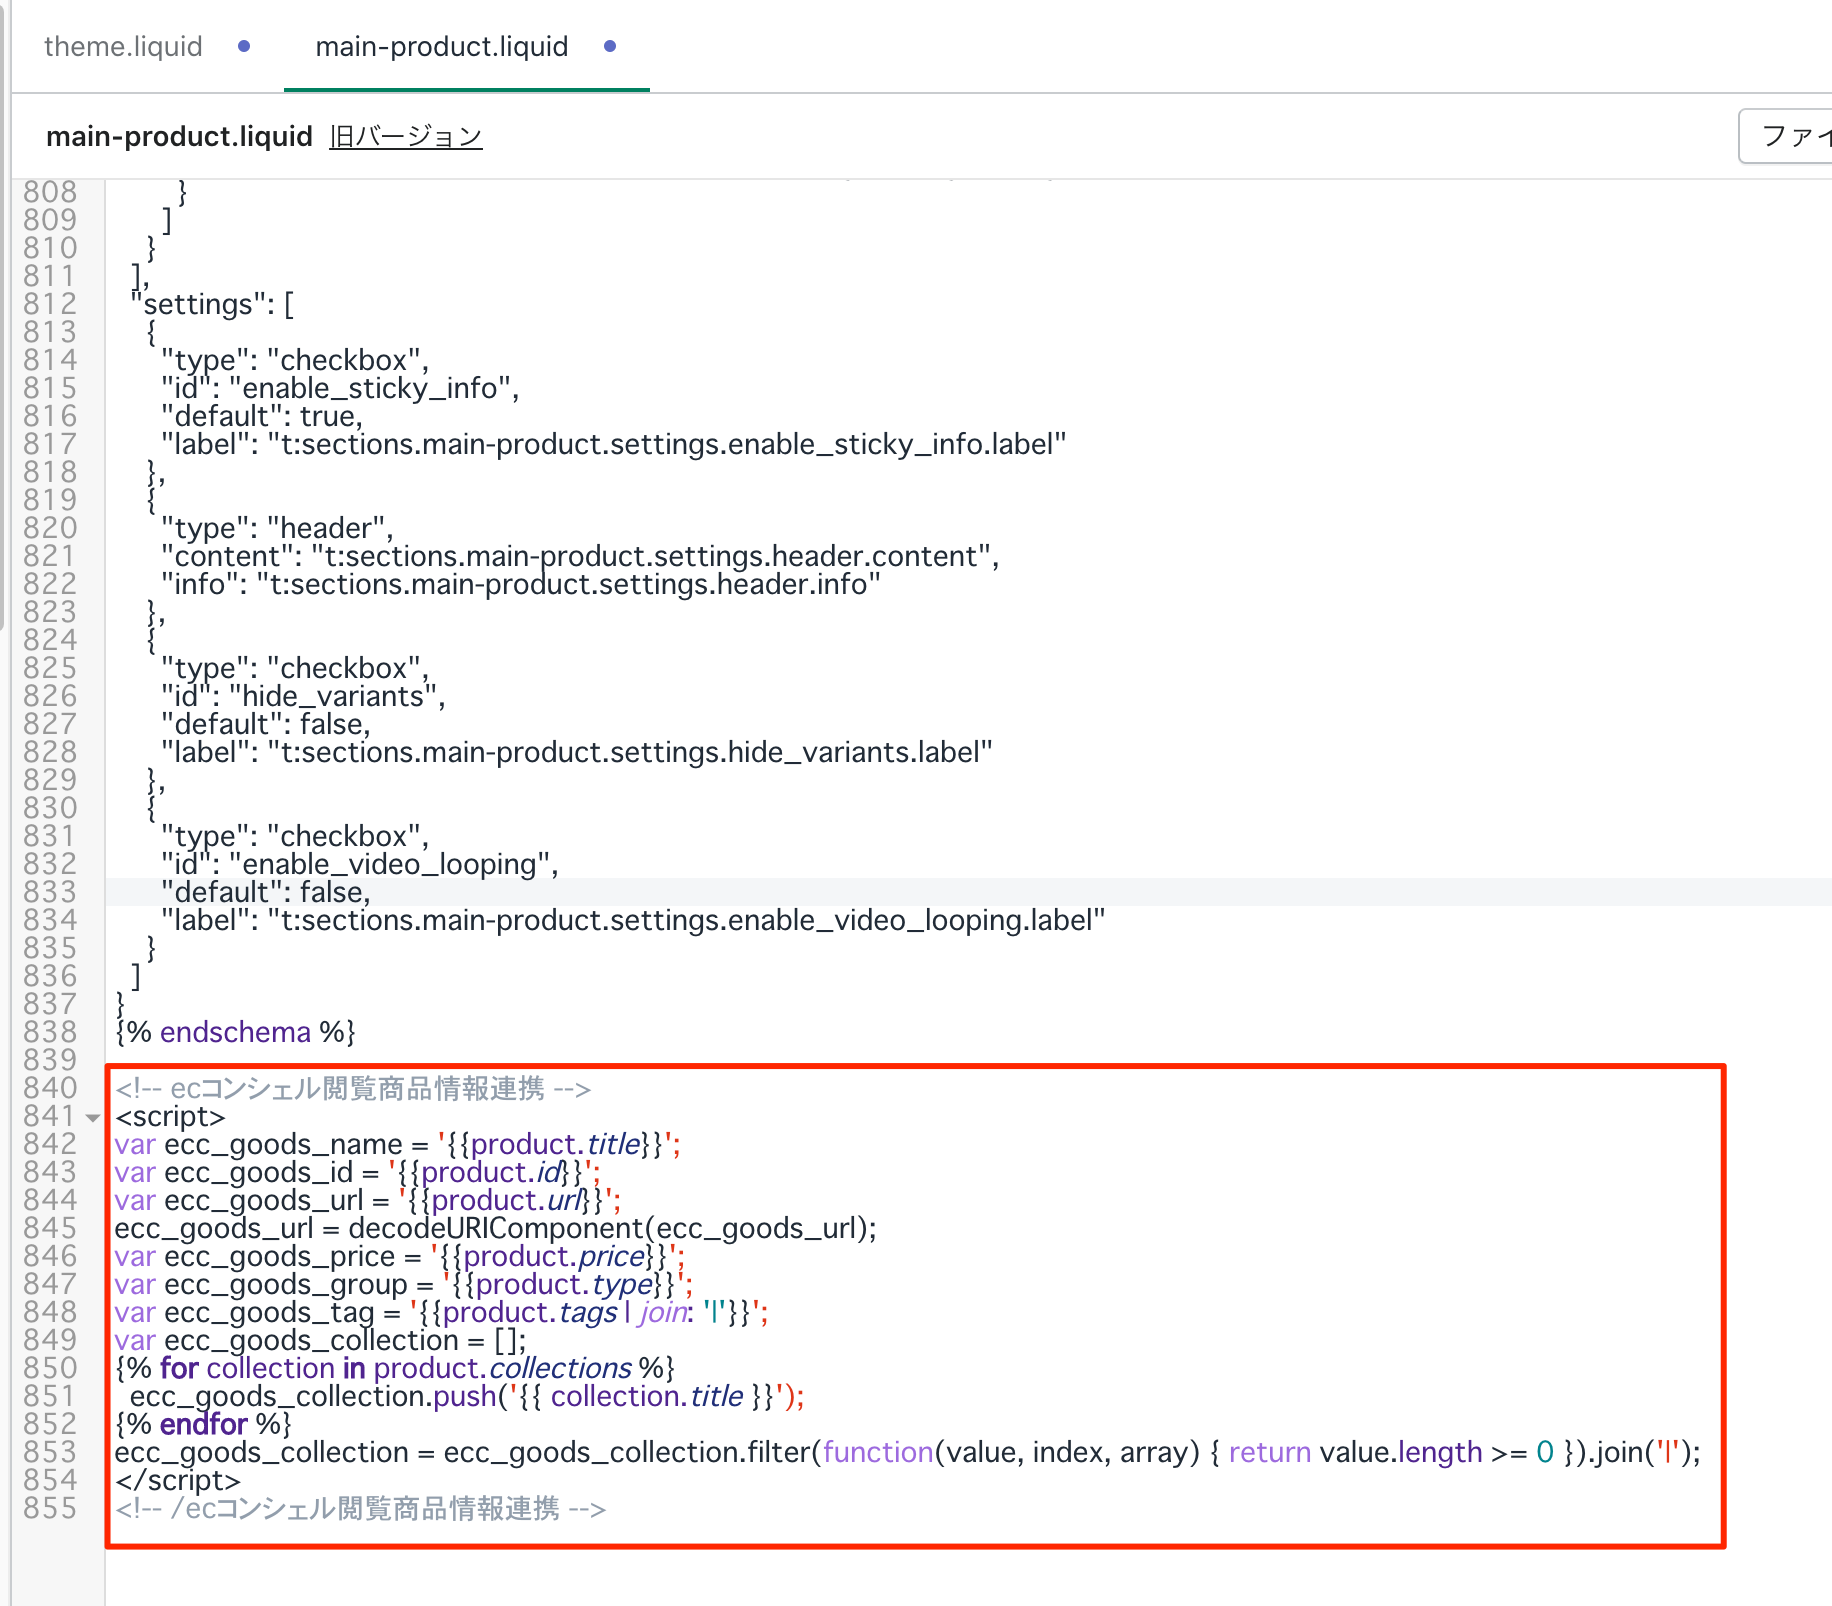
Task: Click line number 855 in the gutter
Action: (x=50, y=1507)
